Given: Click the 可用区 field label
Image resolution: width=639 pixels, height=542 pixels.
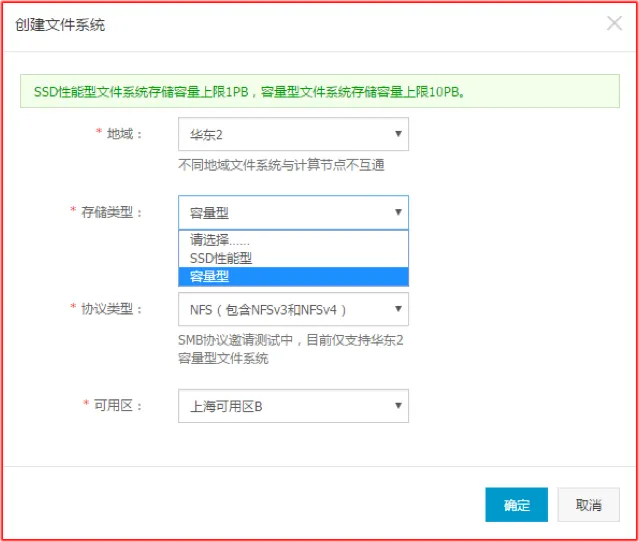Looking at the screenshot, I should (117, 405).
